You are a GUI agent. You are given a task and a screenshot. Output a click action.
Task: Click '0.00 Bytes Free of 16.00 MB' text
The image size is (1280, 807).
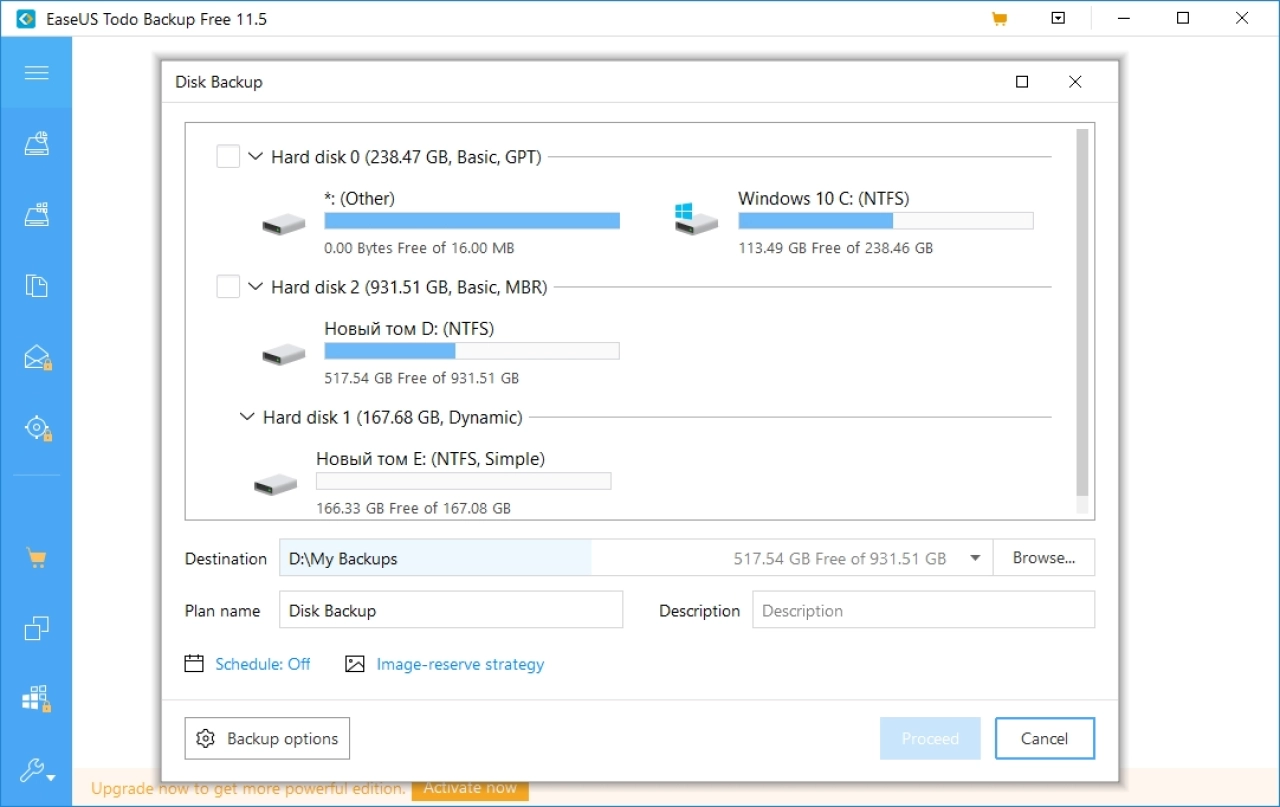pyautogui.click(x=419, y=248)
